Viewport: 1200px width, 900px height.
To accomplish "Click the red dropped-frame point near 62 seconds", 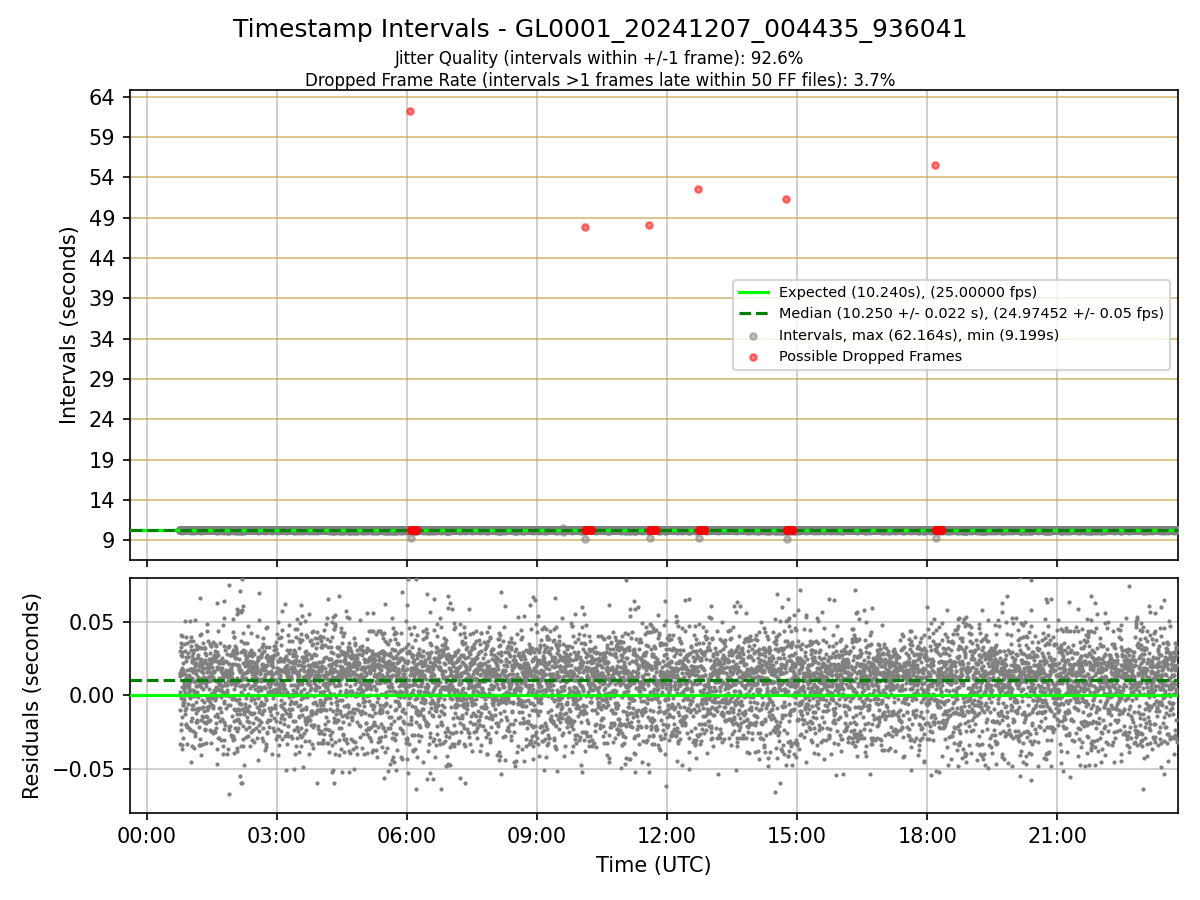I will click(410, 111).
